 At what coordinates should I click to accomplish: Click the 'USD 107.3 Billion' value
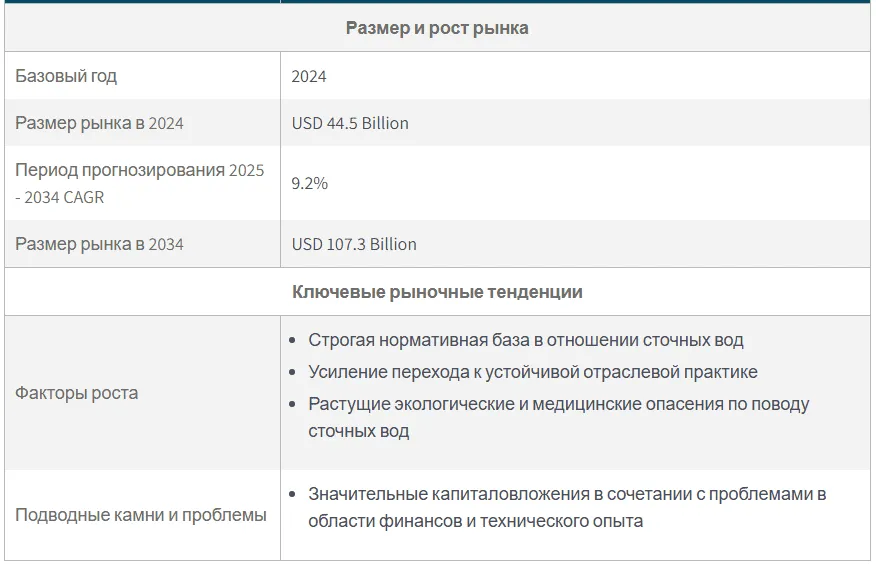click(x=354, y=245)
